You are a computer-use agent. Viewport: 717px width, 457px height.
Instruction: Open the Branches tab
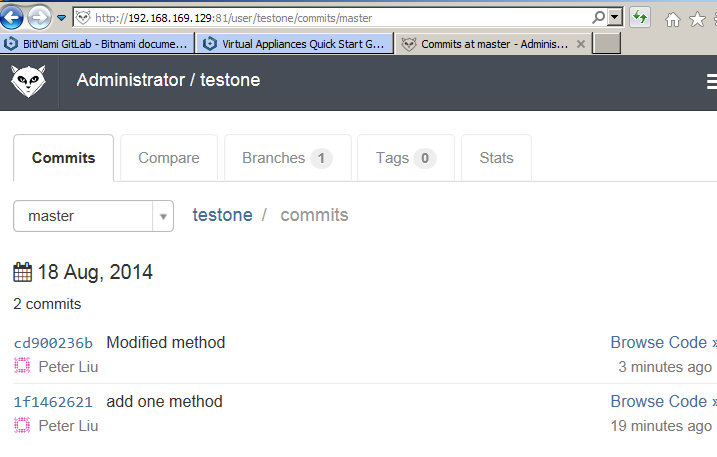click(288, 158)
